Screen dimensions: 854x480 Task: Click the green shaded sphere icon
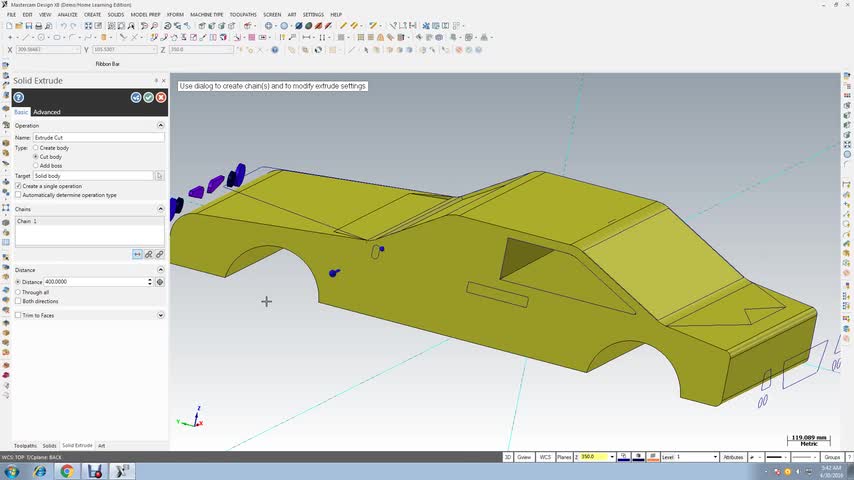(x=308, y=26)
